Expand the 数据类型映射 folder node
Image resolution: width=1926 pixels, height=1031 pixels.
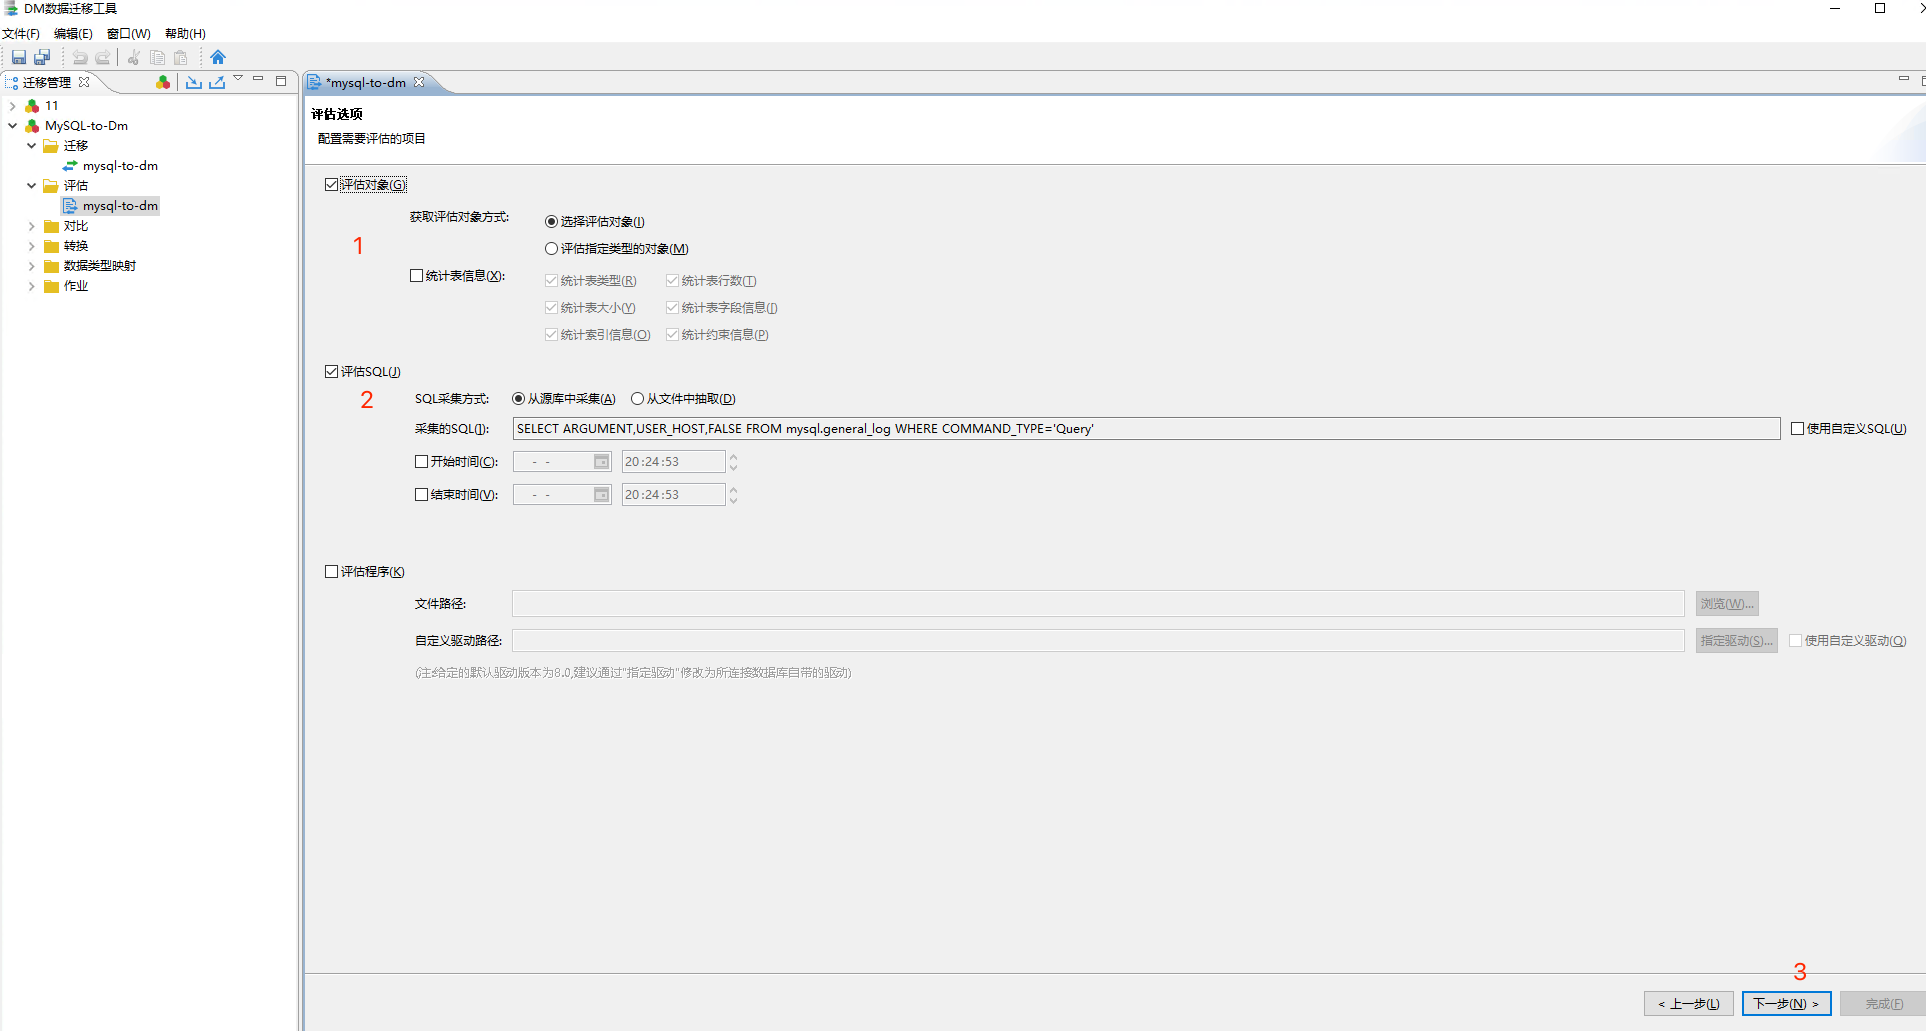(x=31, y=265)
